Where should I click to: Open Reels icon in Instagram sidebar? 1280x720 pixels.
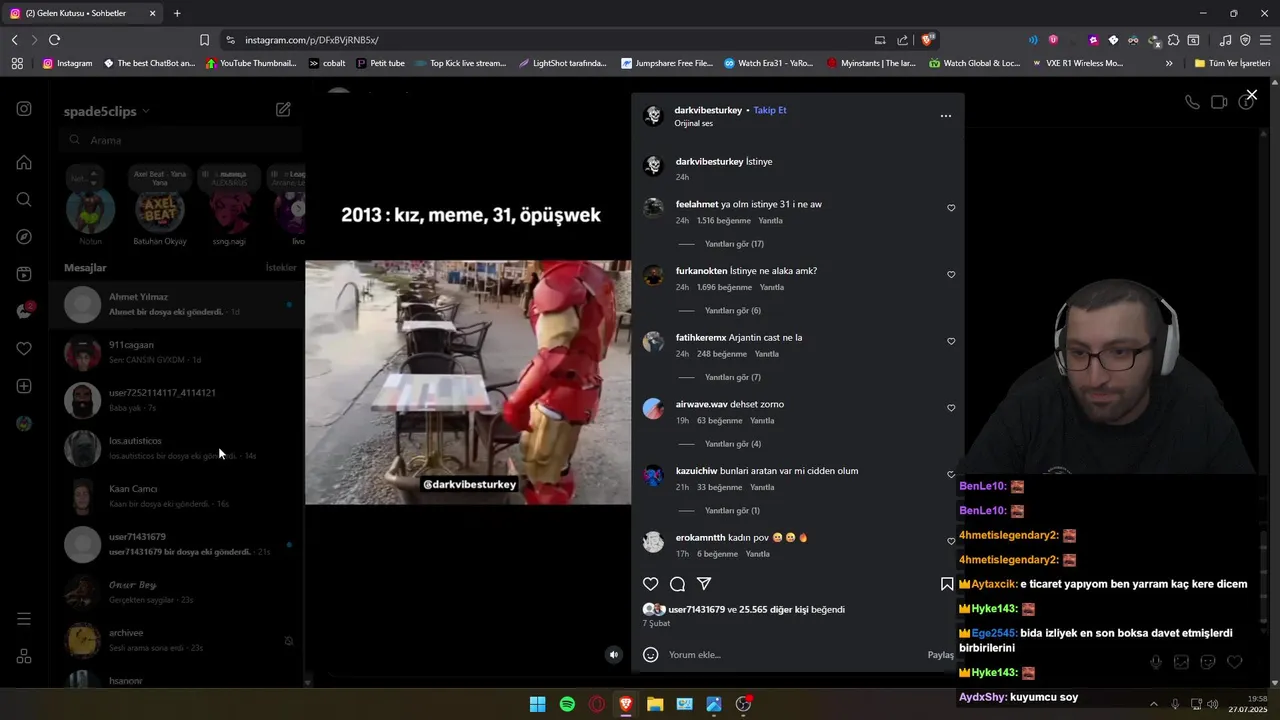click(24, 274)
